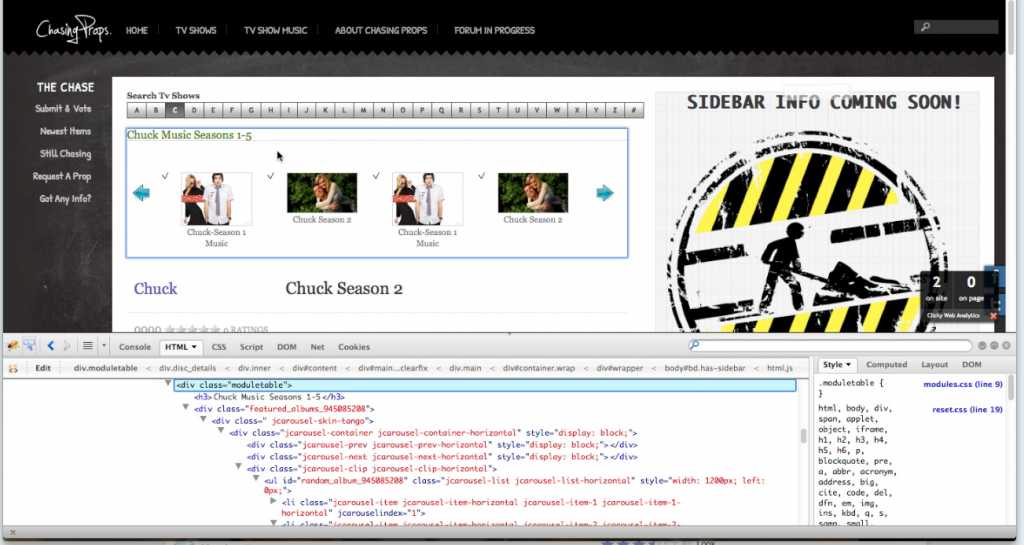Select letter C in show search
The height and width of the screenshot is (545, 1024).
tap(175, 110)
